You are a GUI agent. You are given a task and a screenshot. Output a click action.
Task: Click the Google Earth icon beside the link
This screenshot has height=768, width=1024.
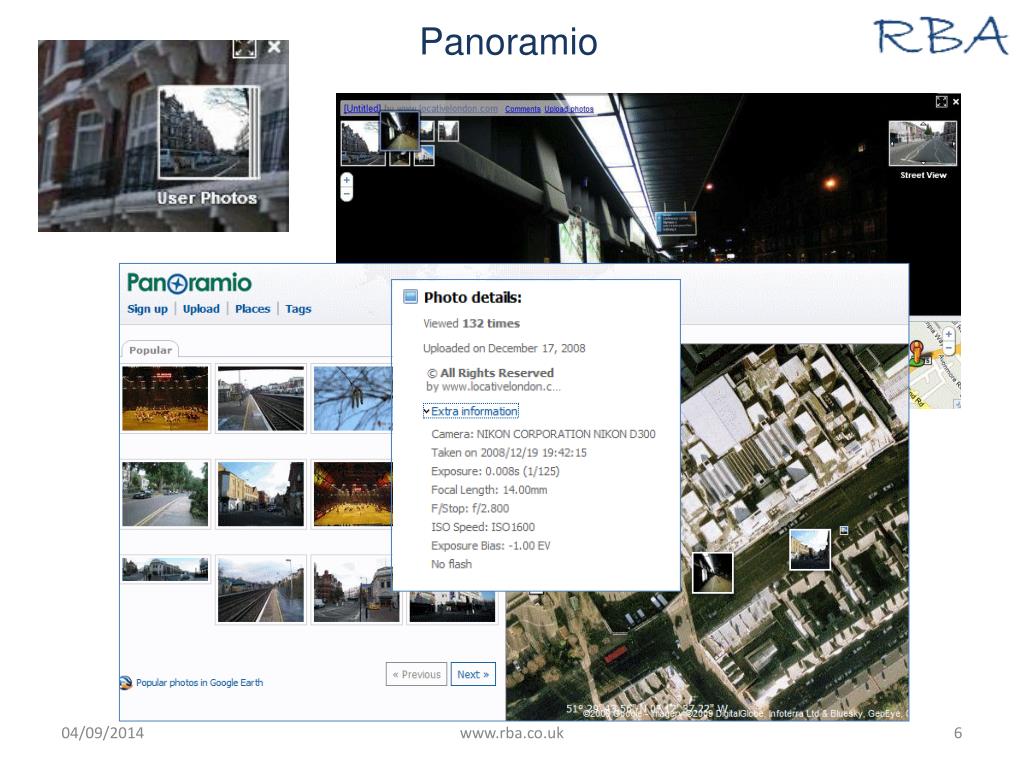[x=126, y=682]
